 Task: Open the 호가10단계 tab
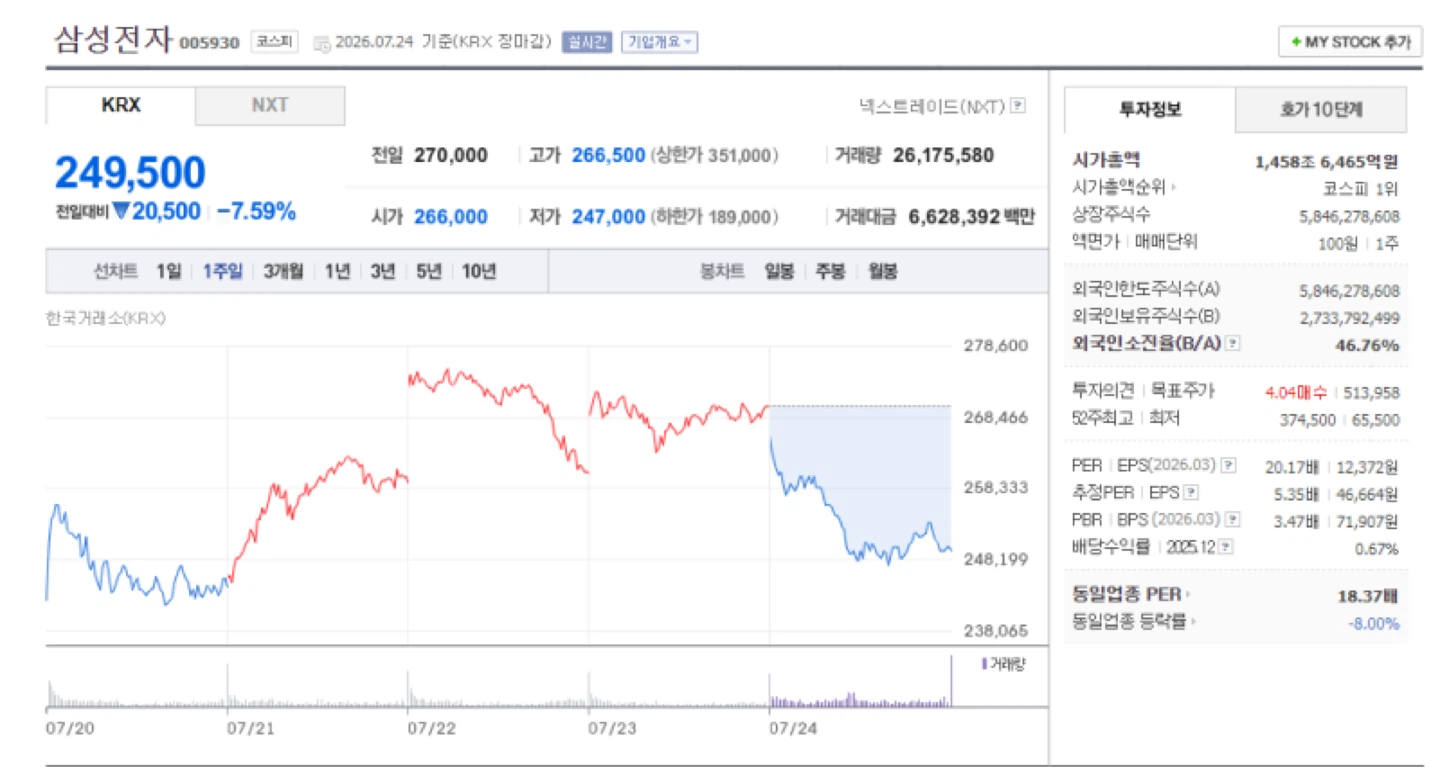pos(1321,109)
